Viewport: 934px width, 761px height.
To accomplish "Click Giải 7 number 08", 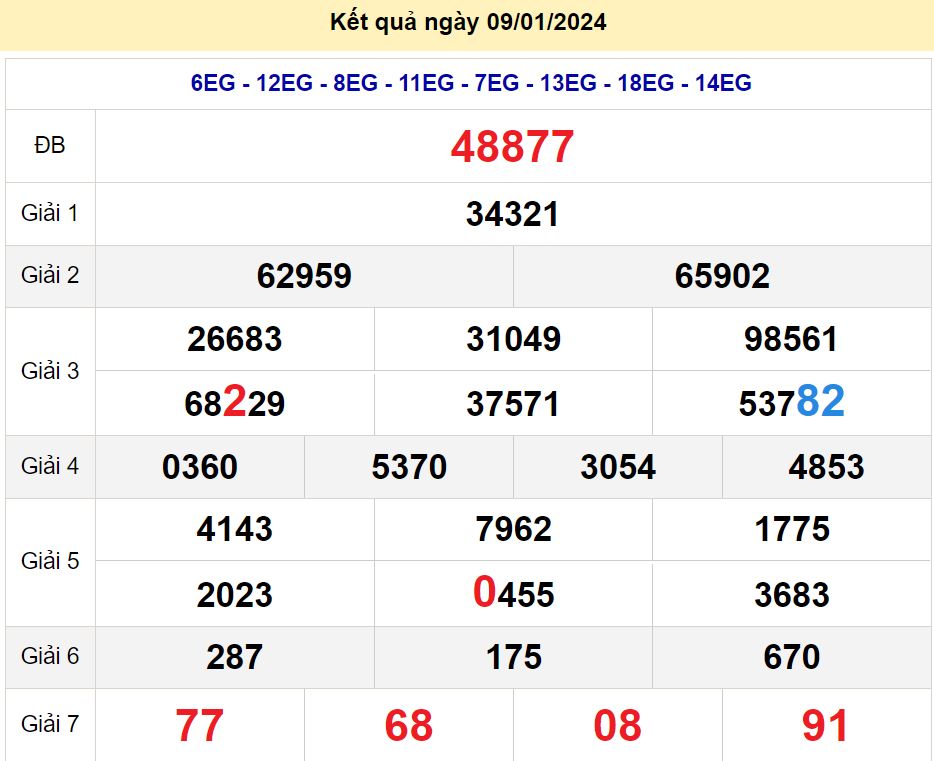I will (617, 725).
